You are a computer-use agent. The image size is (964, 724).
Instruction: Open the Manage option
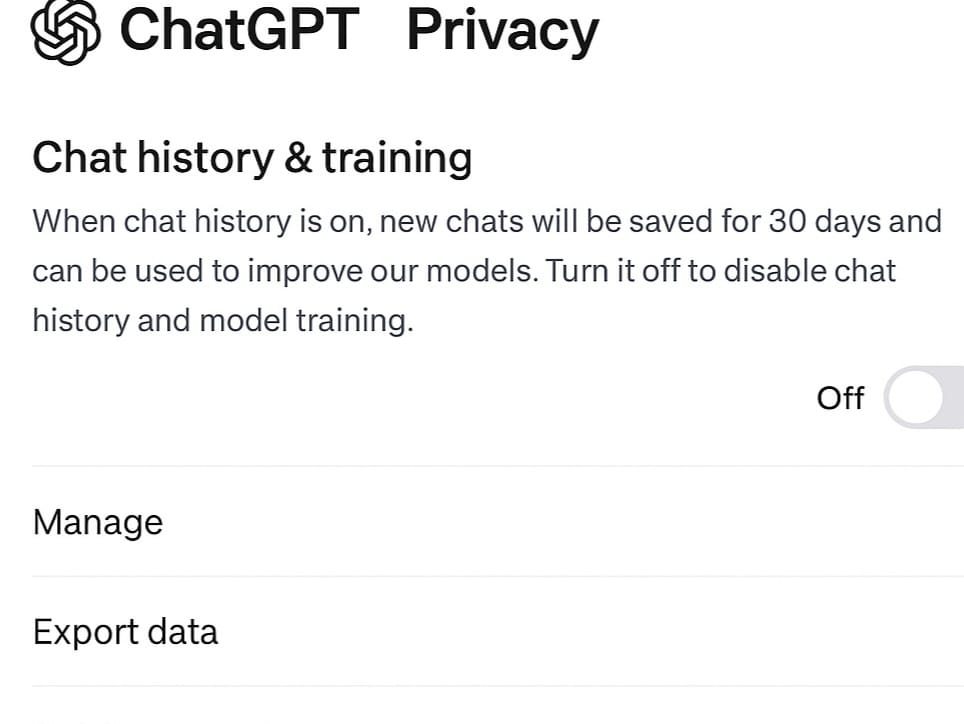[x=498, y=522]
